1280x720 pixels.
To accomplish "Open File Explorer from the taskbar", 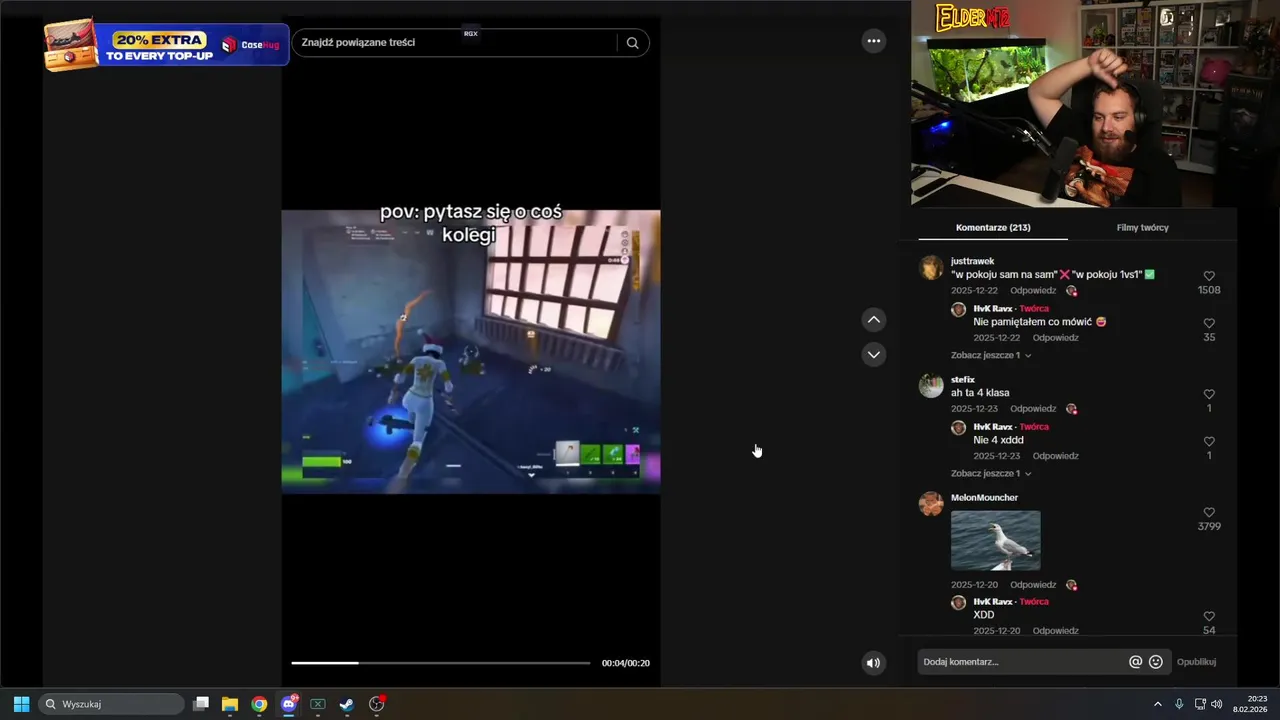I will point(230,704).
